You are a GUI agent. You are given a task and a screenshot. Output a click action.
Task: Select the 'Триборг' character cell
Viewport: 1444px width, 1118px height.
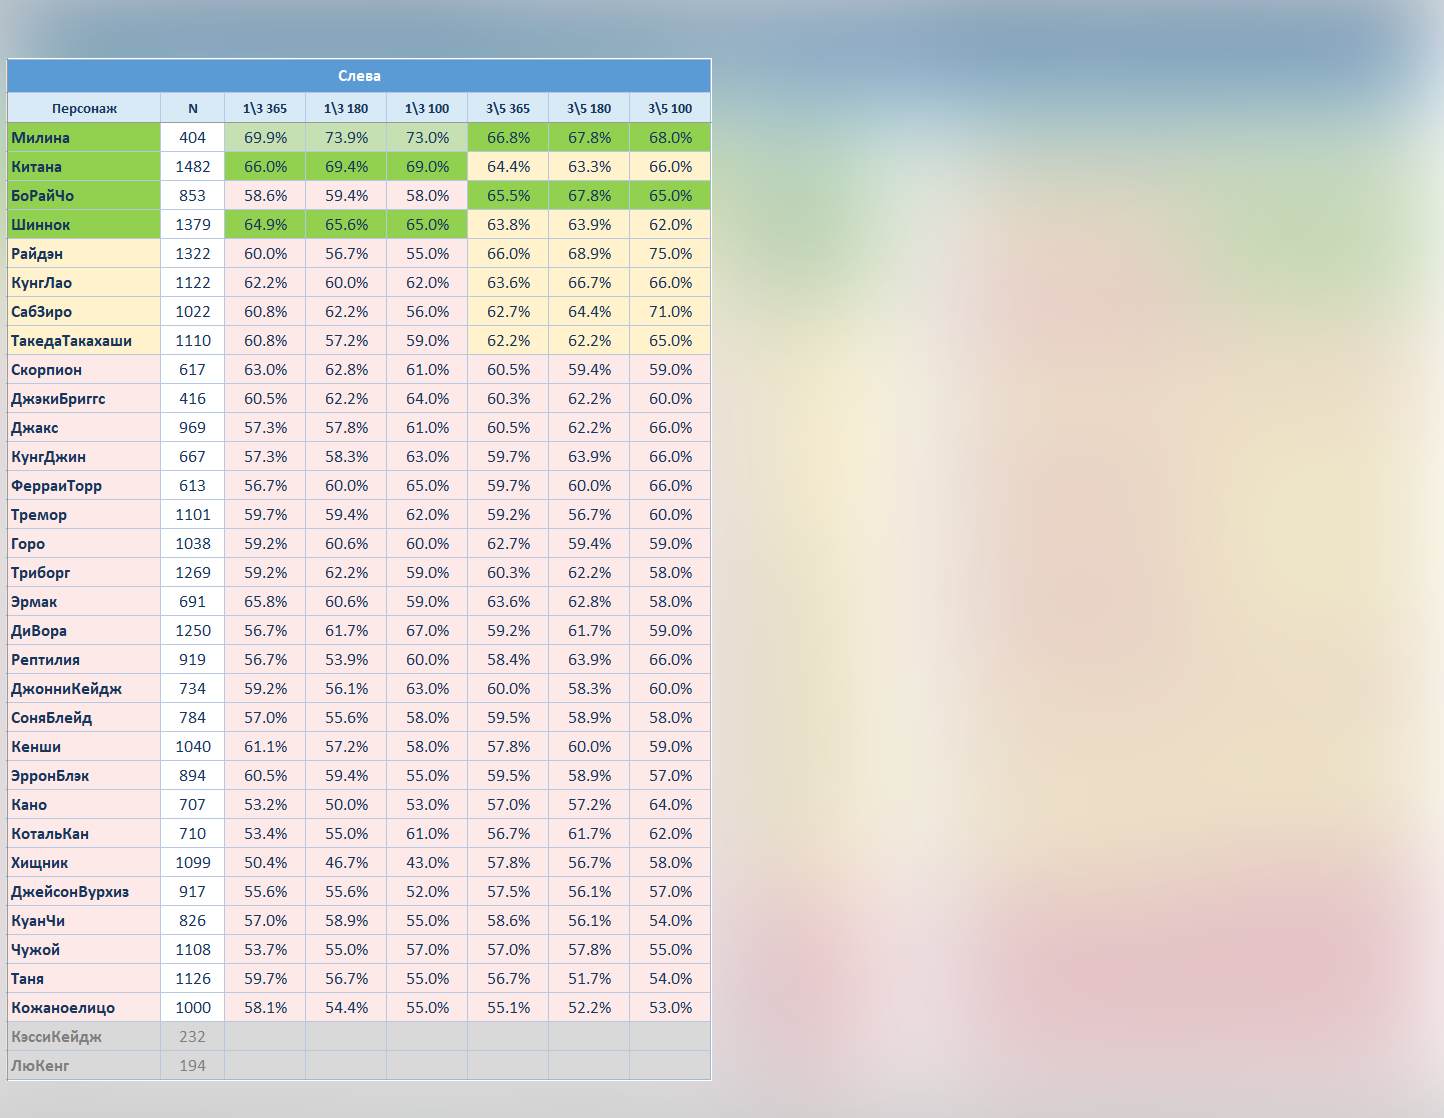click(x=84, y=573)
